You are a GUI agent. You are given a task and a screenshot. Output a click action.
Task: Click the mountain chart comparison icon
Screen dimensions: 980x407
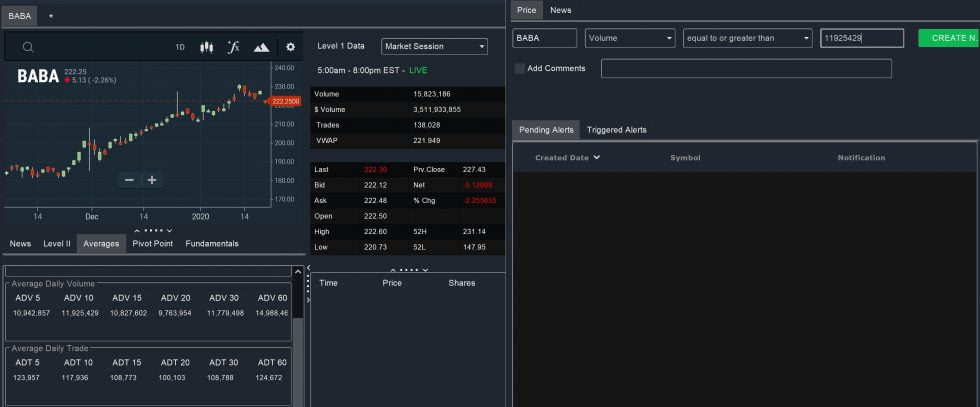pos(261,47)
